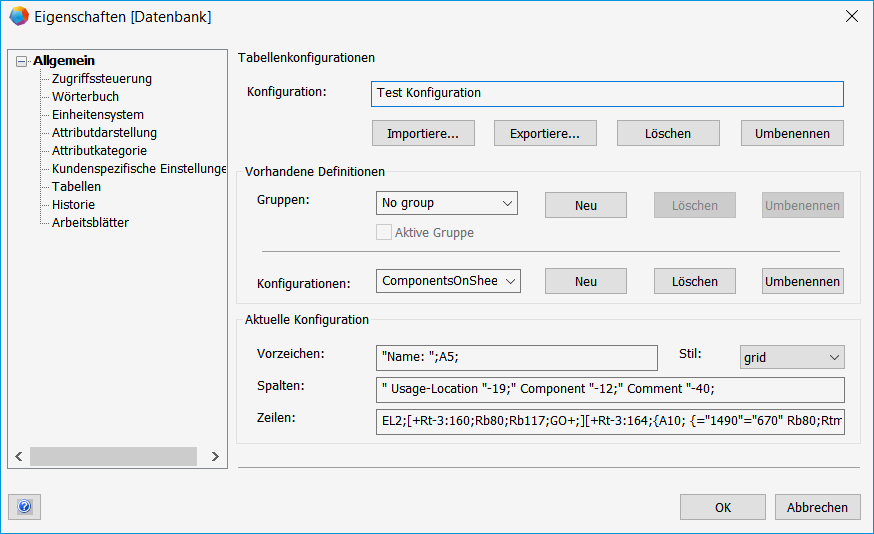Click into the Spalten input field
Image resolution: width=874 pixels, height=534 pixels.
pyautogui.click(x=610, y=389)
